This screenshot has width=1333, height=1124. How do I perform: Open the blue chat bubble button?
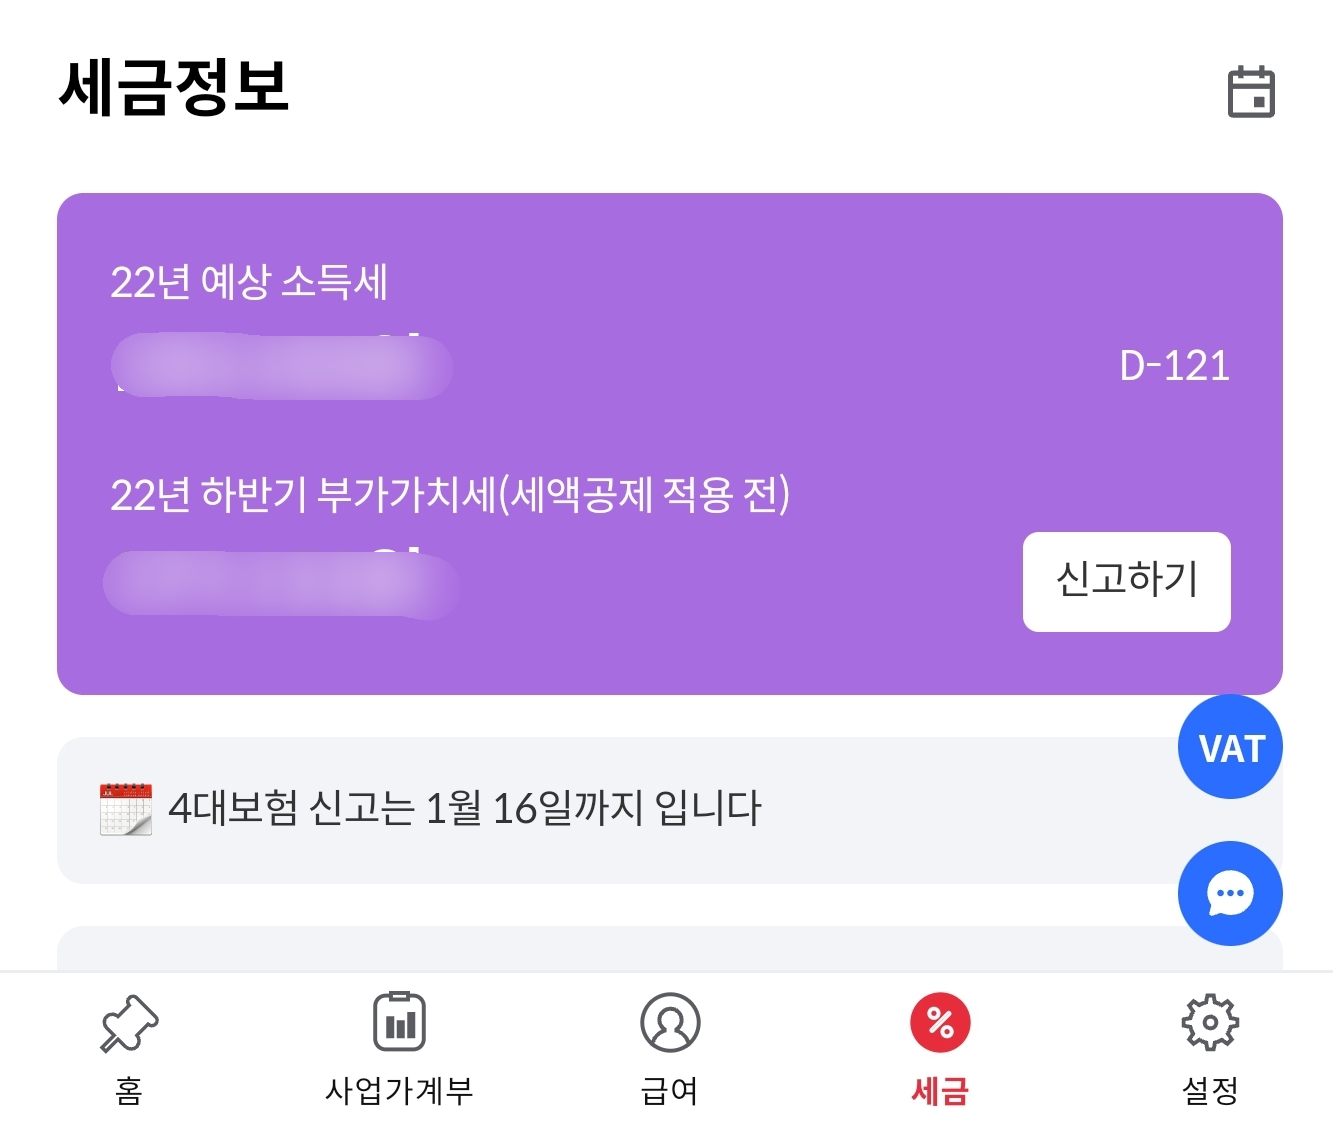(1230, 893)
